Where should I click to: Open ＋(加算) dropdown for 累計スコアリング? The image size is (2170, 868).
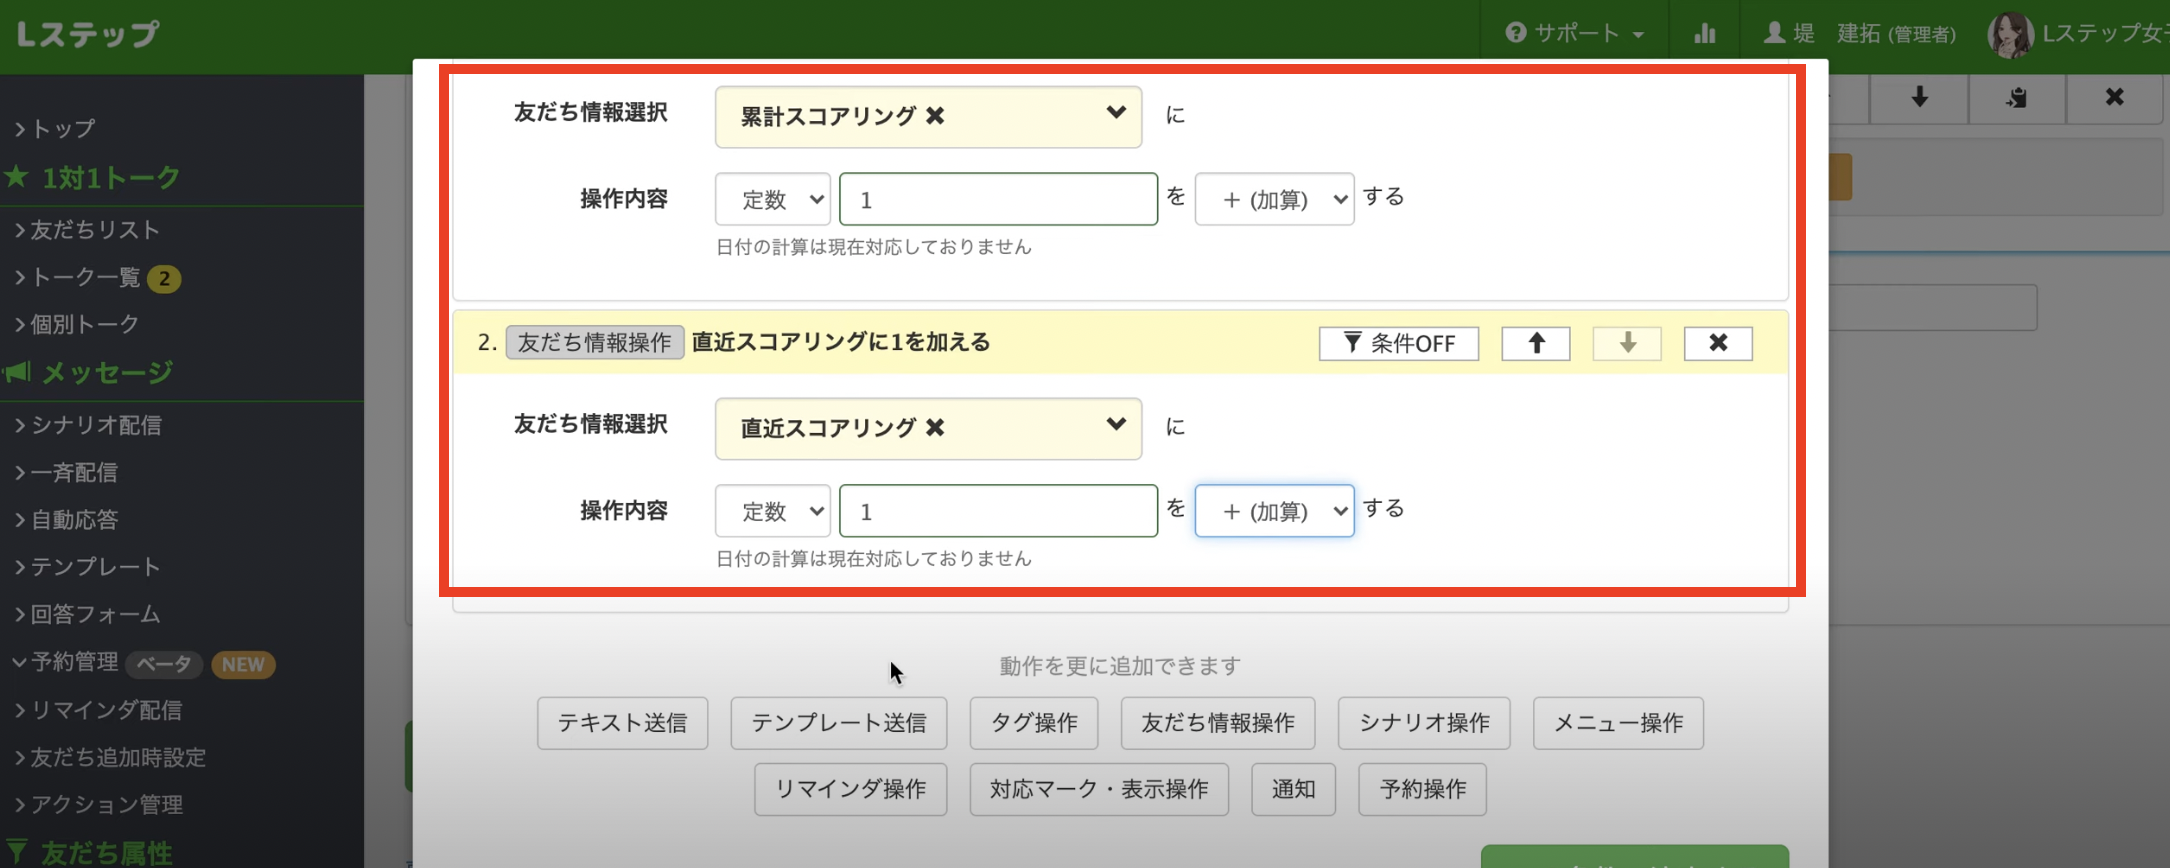click(x=1274, y=199)
